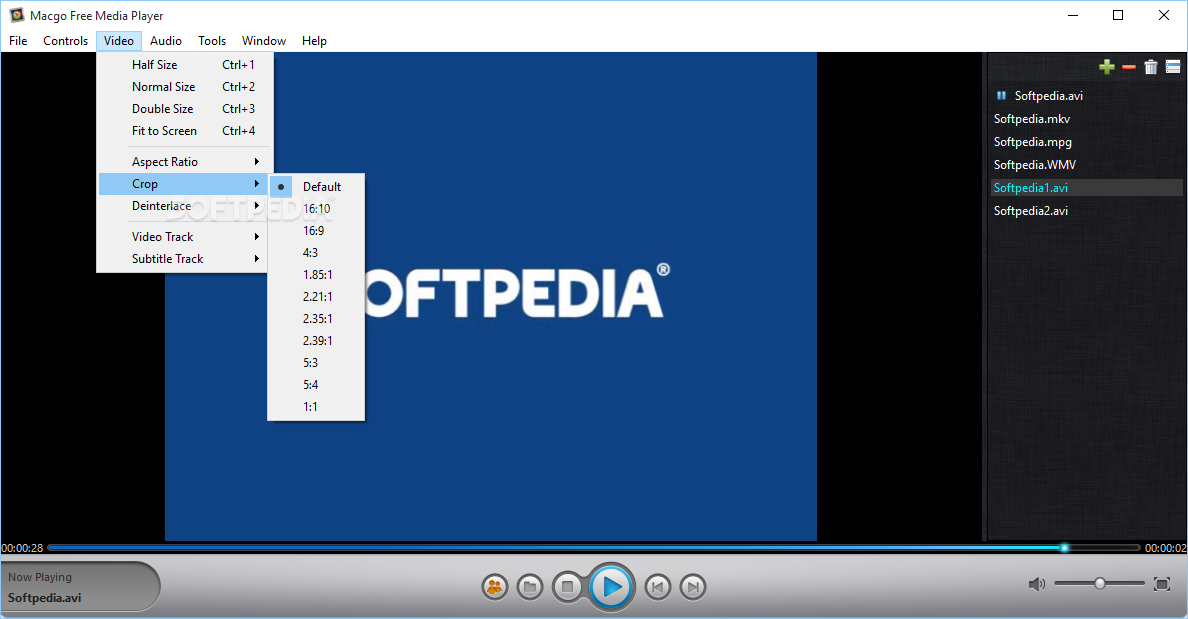Click the trash can clear playlist icon
Screen dimensions: 1188x619
coord(1151,67)
